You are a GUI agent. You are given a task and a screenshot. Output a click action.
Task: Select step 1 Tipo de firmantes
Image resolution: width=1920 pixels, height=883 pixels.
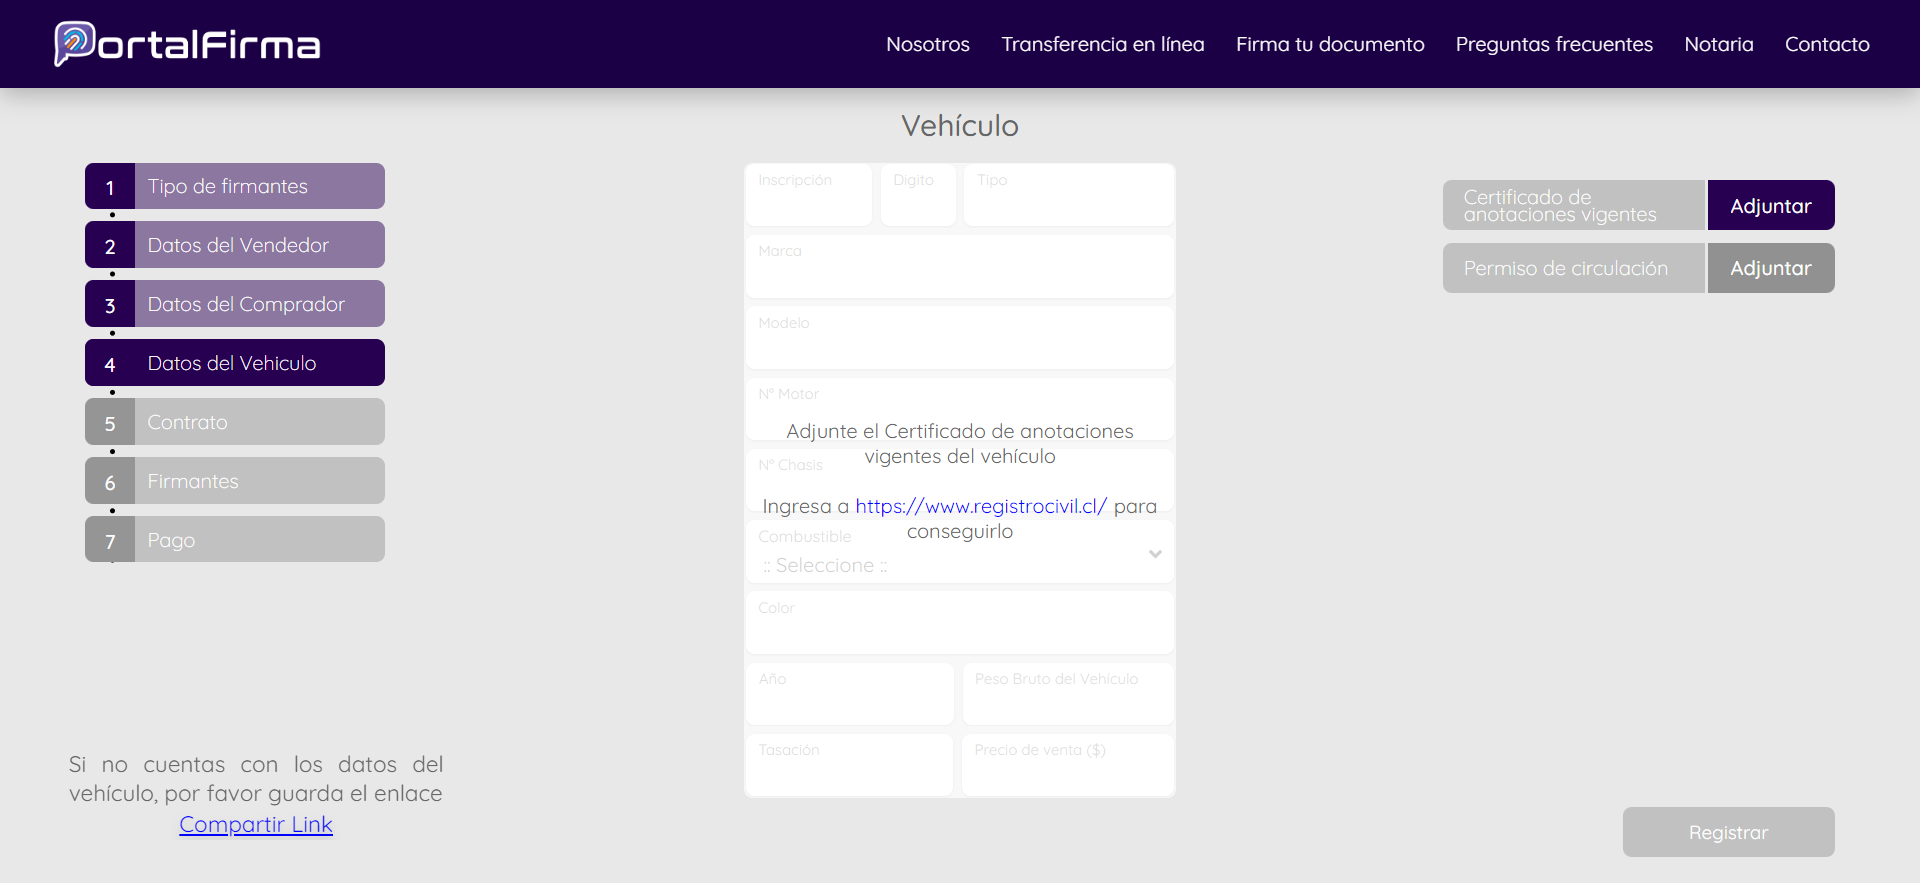235,187
